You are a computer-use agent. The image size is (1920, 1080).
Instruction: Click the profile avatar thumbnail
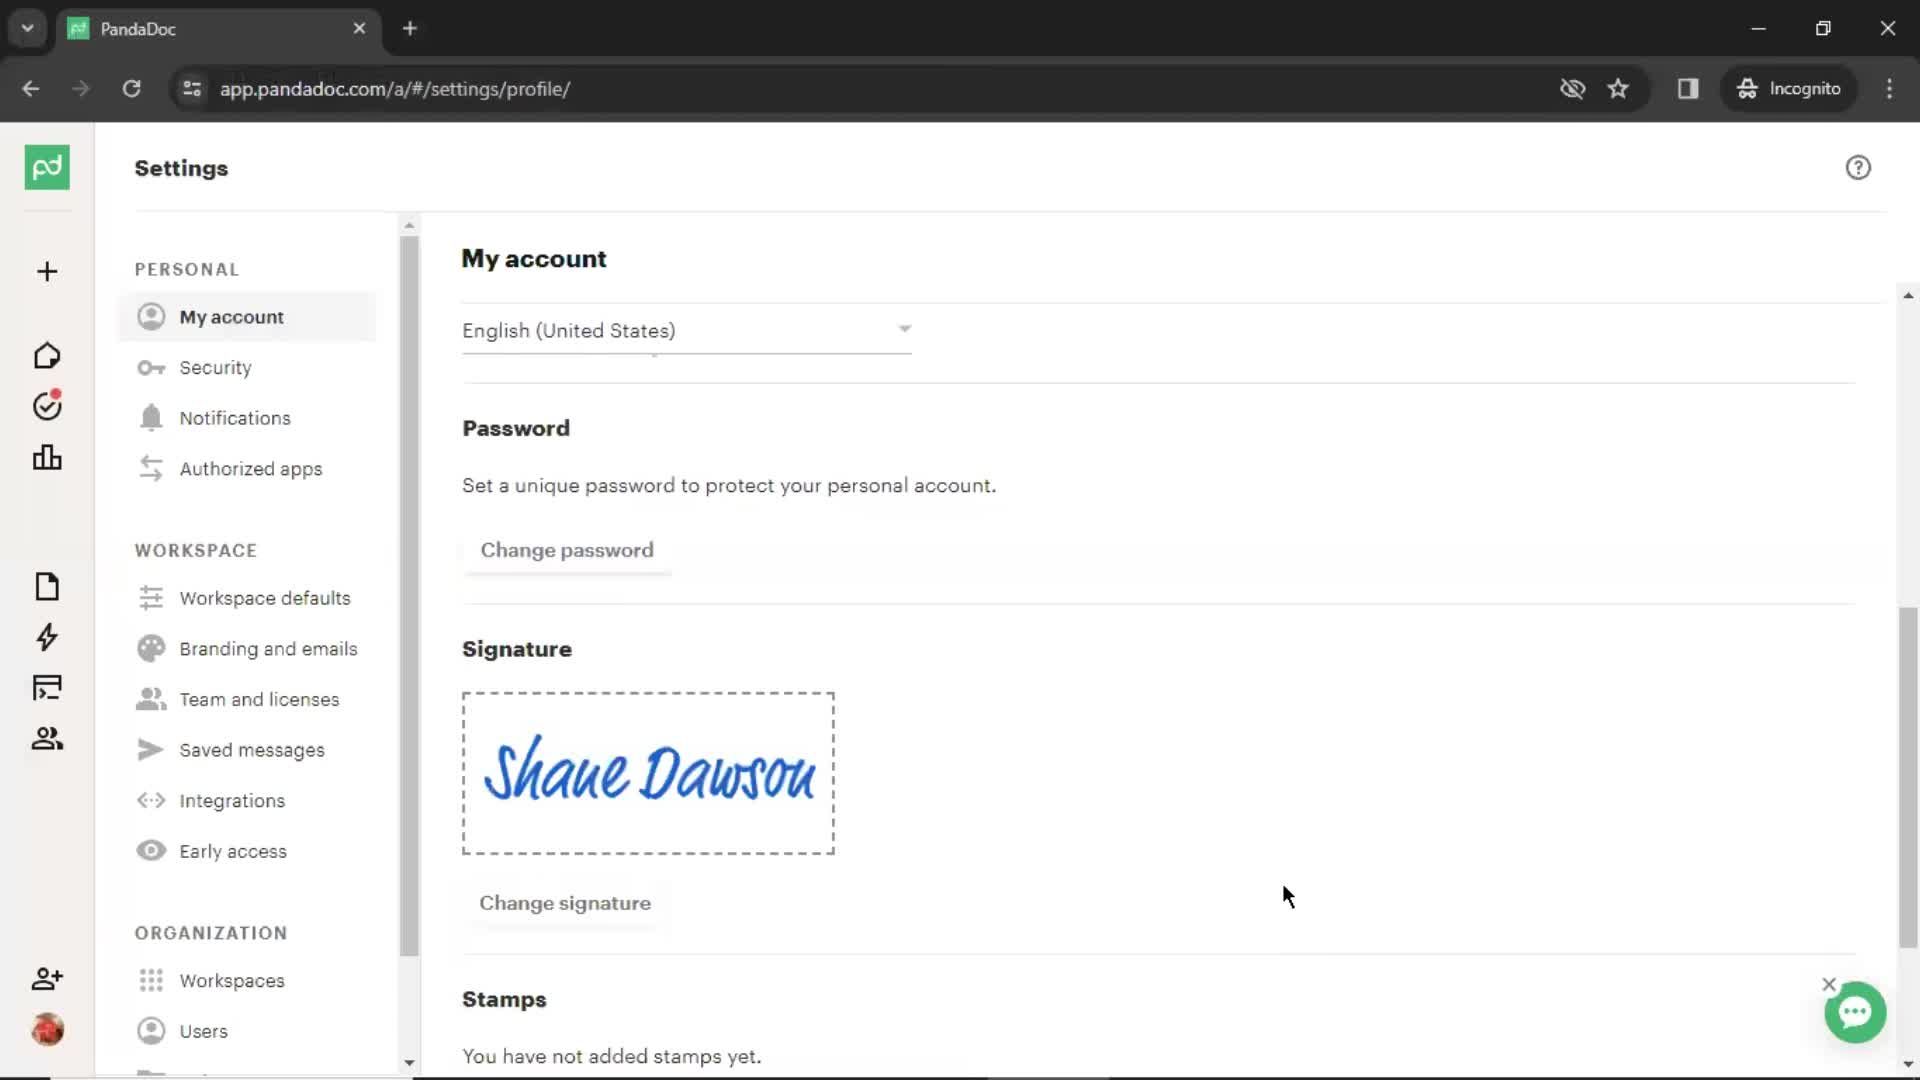[46, 1030]
